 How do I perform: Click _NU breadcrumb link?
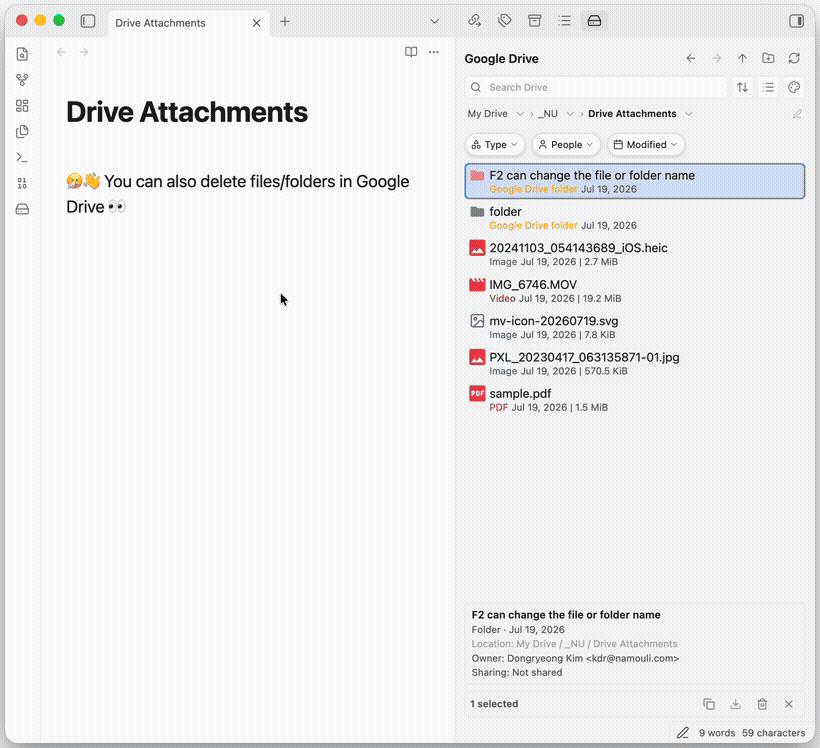click(548, 114)
